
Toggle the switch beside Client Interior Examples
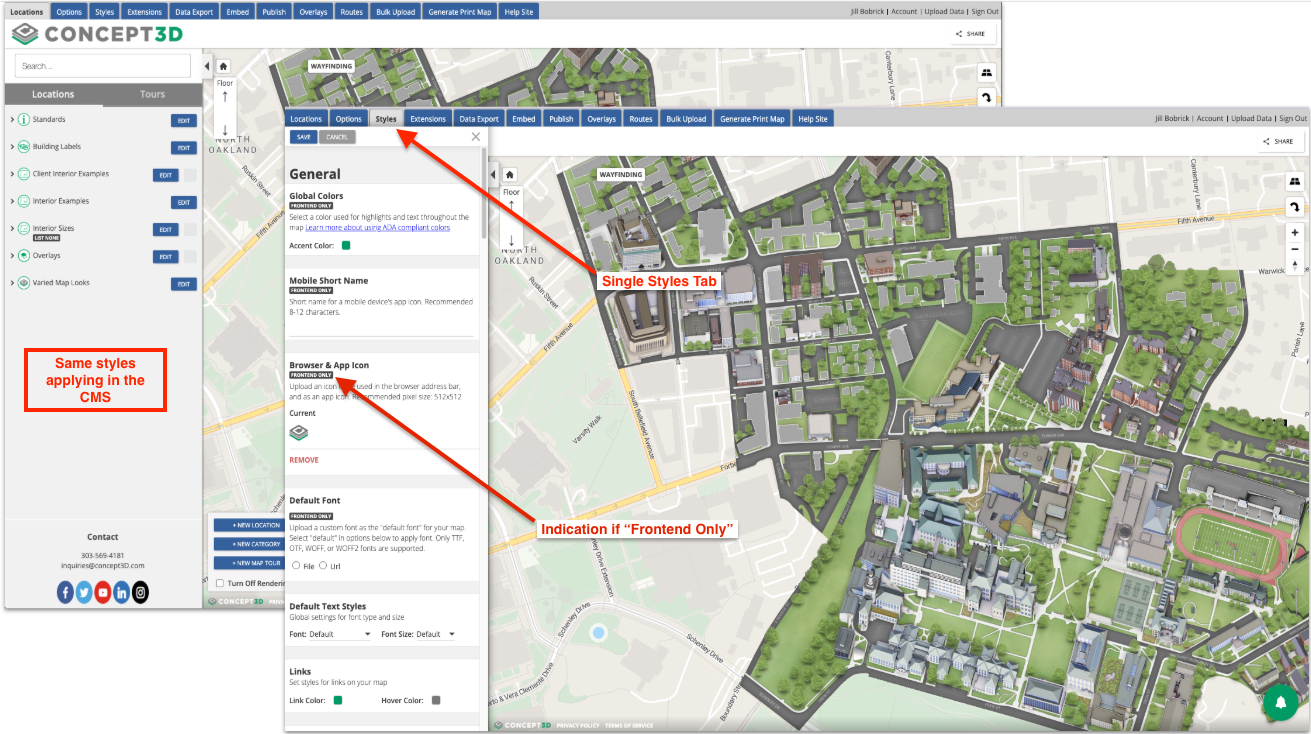190,175
